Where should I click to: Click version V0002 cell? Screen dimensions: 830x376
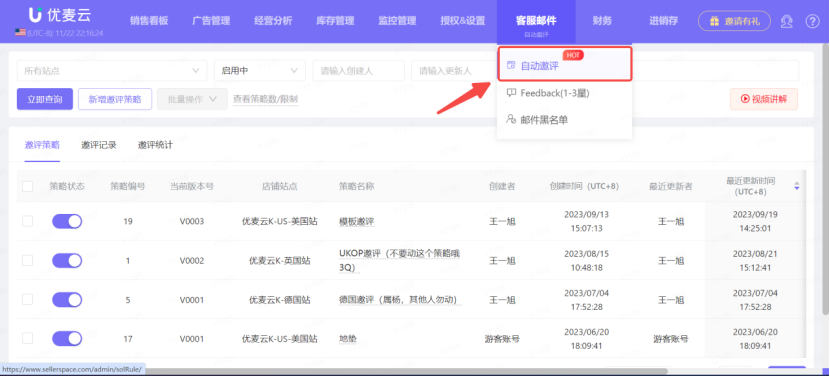pos(192,261)
